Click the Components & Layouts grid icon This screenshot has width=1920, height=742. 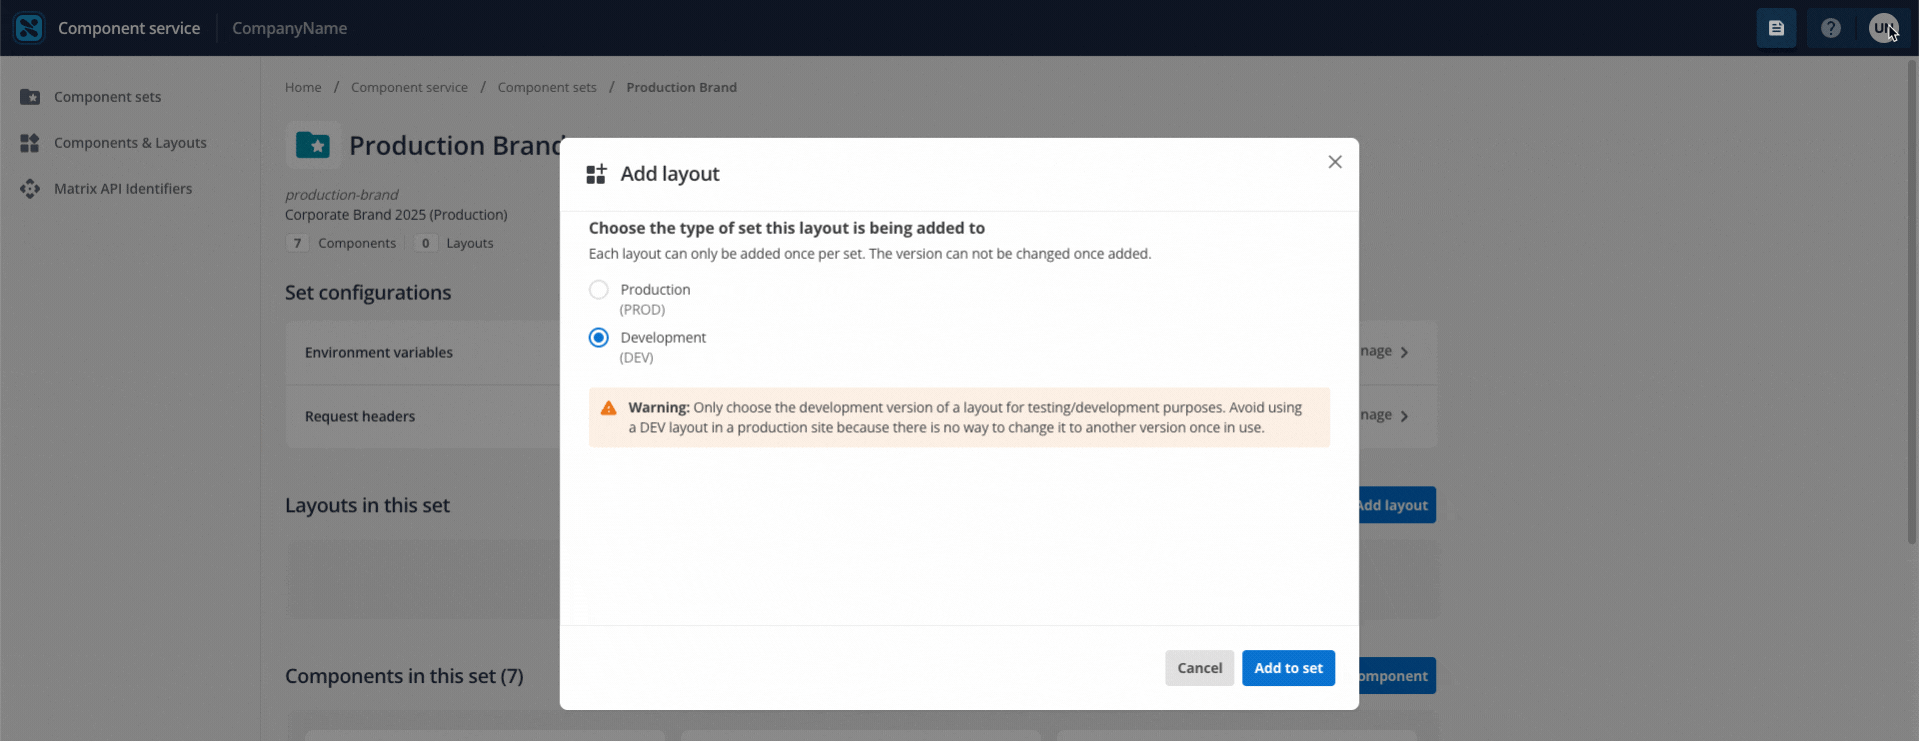click(30, 143)
